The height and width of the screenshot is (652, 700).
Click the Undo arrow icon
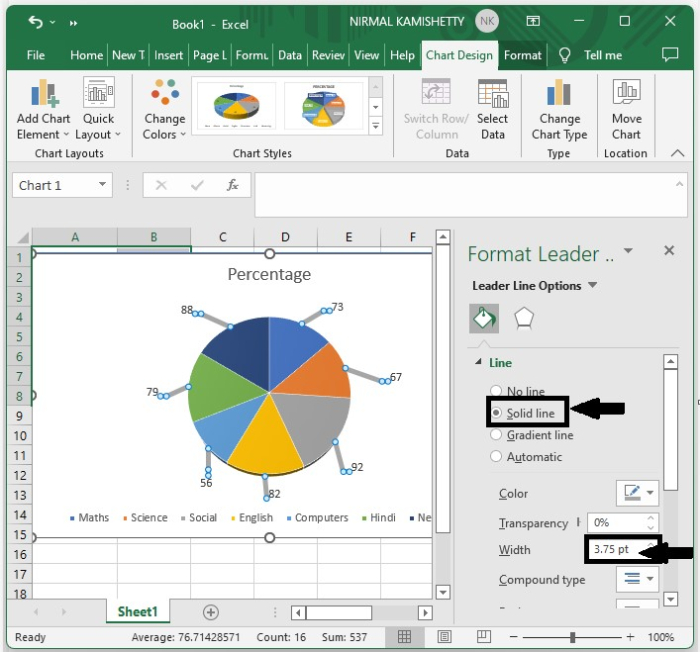[35, 21]
